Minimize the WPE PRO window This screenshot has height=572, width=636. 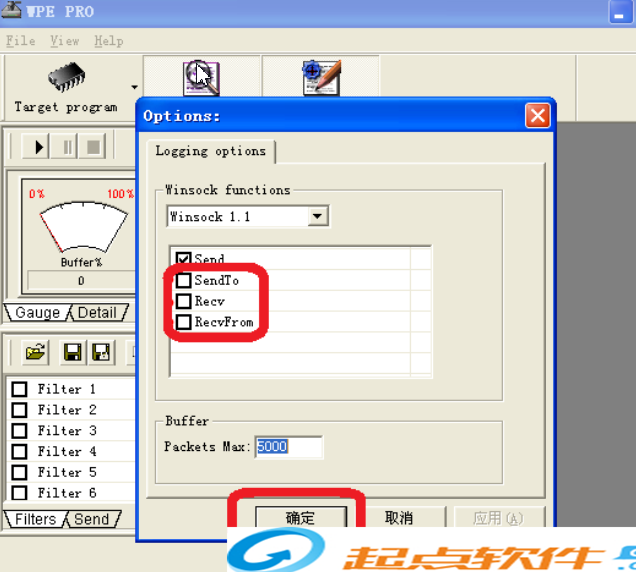point(619,12)
